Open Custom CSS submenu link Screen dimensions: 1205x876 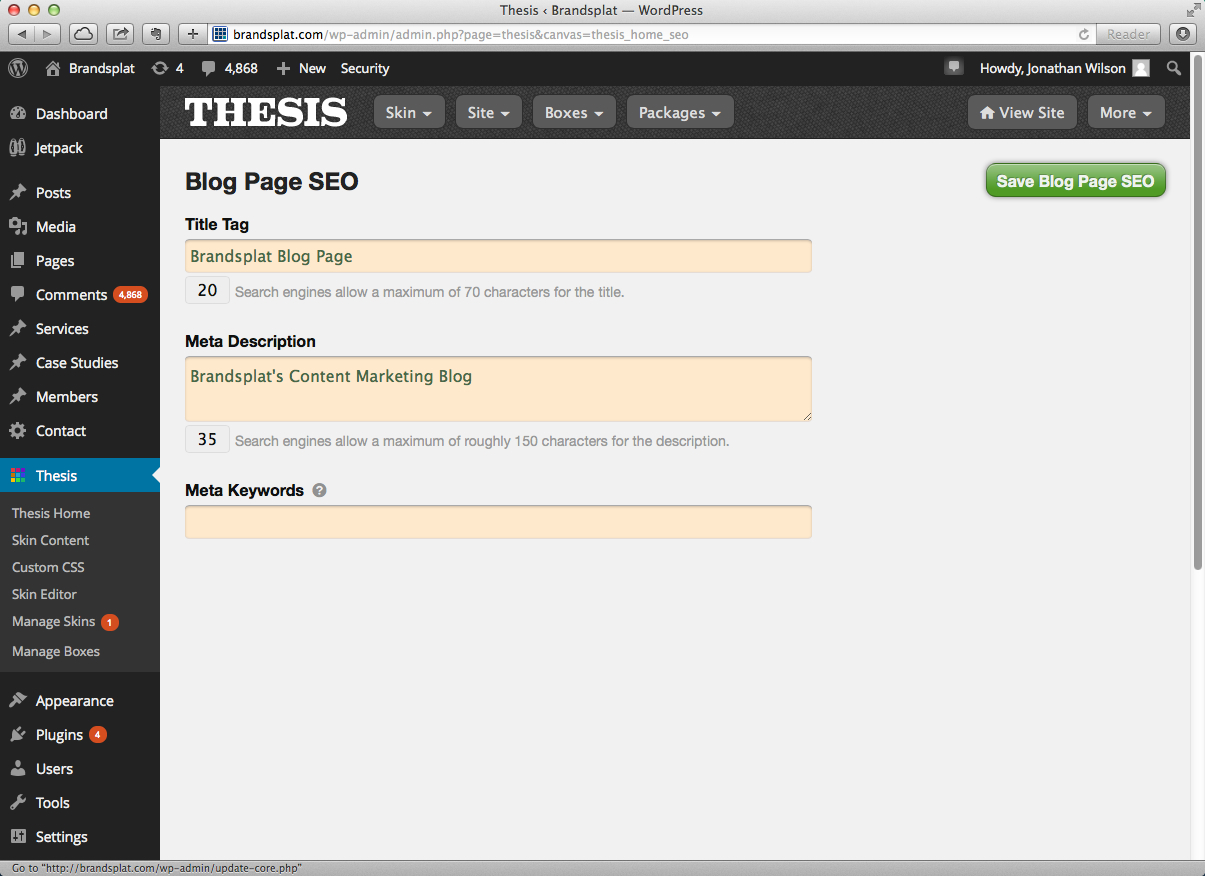point(48,567)
